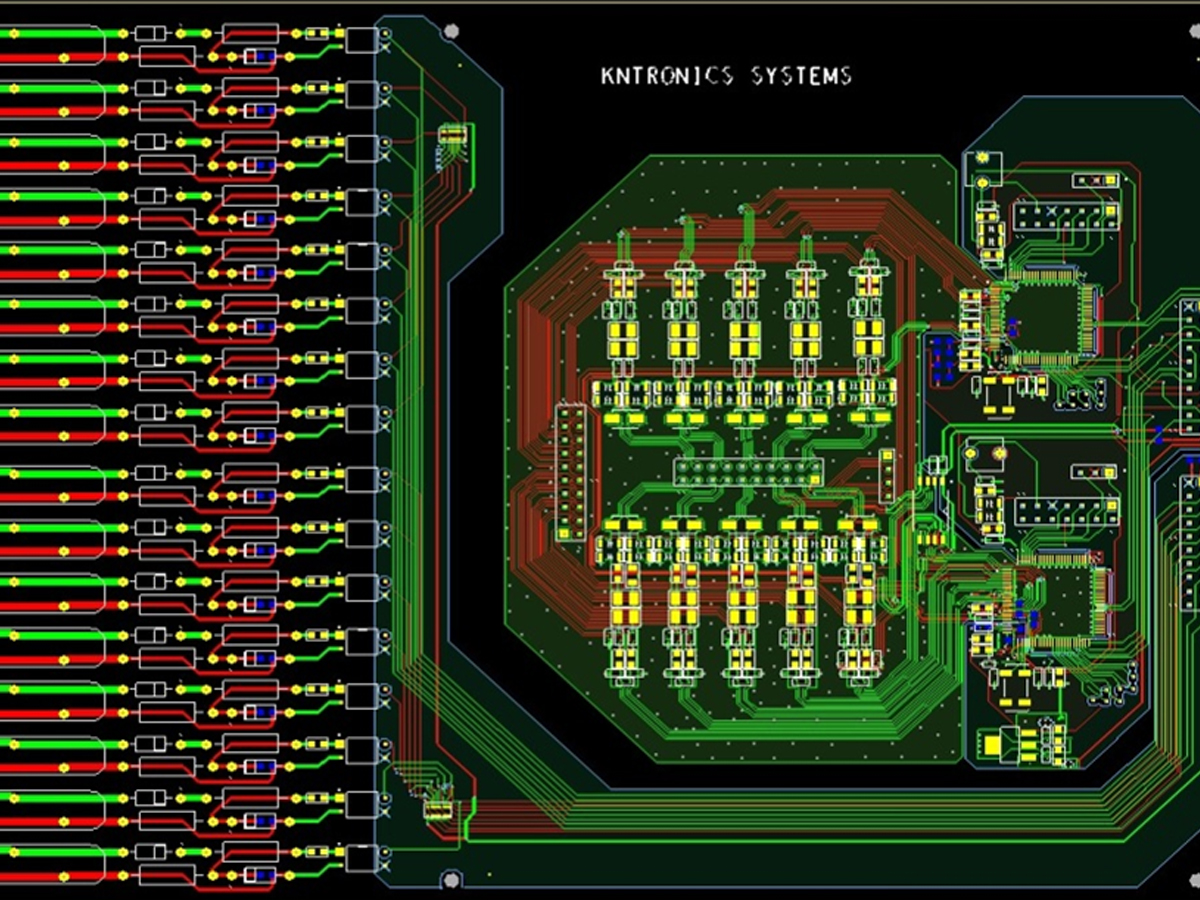Image resolution: width=1200 pixels, height=900 pixels.
Task: Click the small IC at the vertical bus bottom
Action: point(438,810)
